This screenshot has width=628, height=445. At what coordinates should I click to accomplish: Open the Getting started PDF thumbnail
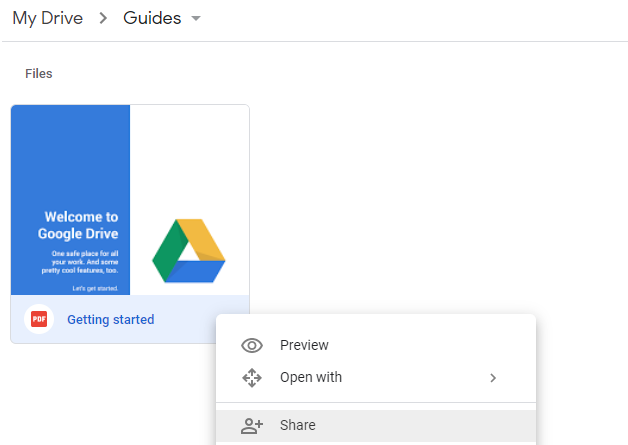pos(130,200)
